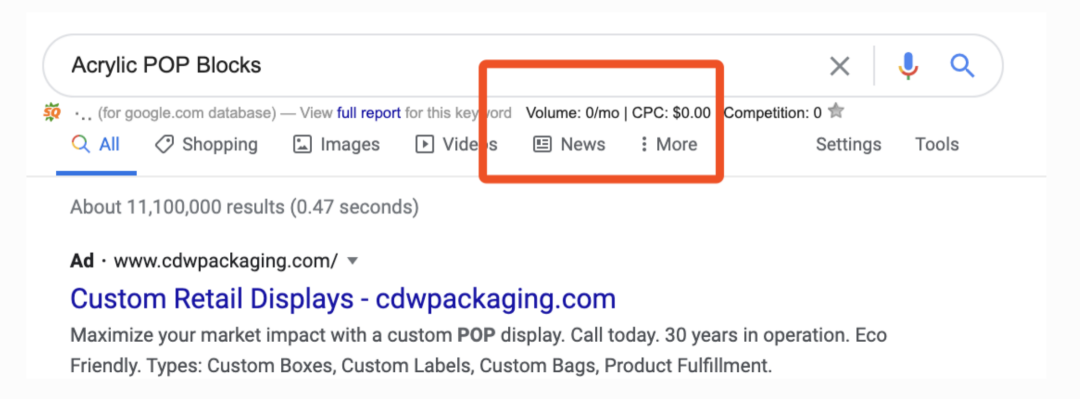
Task: Click the About 11,100,000 results count text
Action: click(245, 207)
